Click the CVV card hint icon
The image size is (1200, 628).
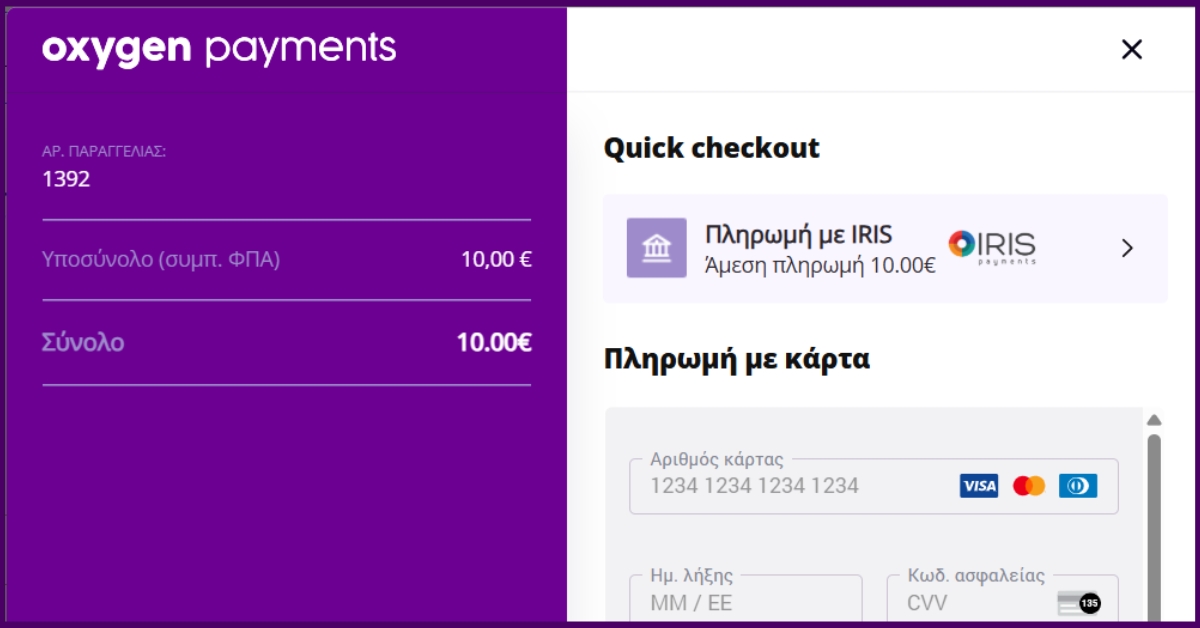pyautogui.click(x=1079, y=603)
